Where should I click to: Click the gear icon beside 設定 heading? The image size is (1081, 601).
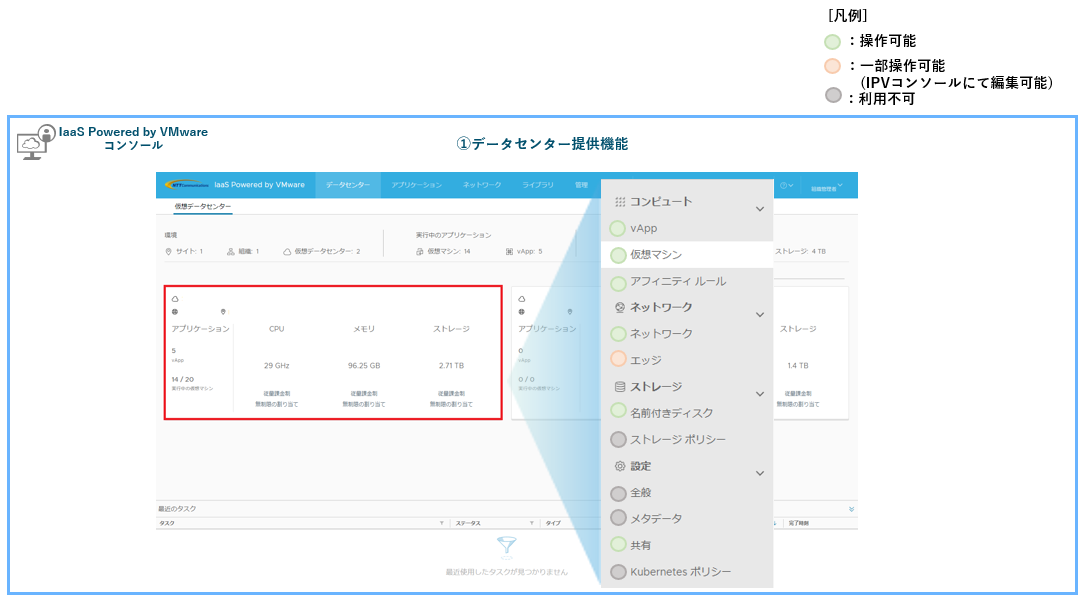tap(620, 466)
